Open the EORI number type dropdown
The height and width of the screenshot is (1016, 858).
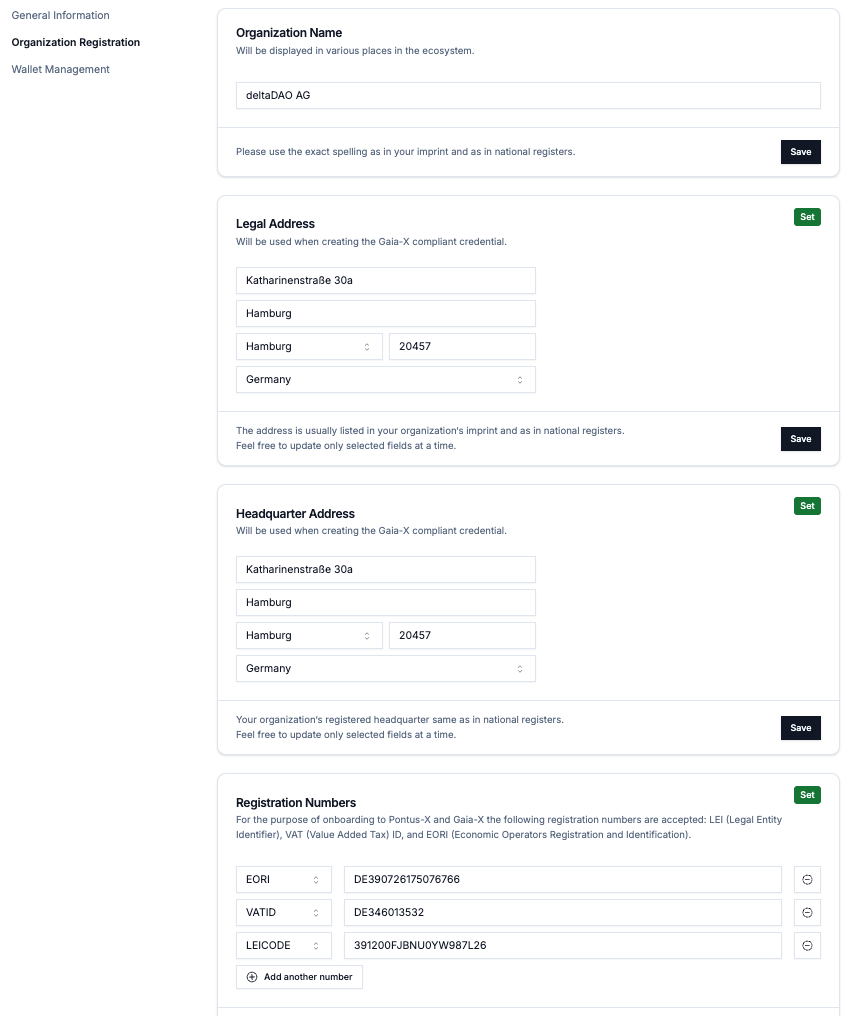point(284,880)
